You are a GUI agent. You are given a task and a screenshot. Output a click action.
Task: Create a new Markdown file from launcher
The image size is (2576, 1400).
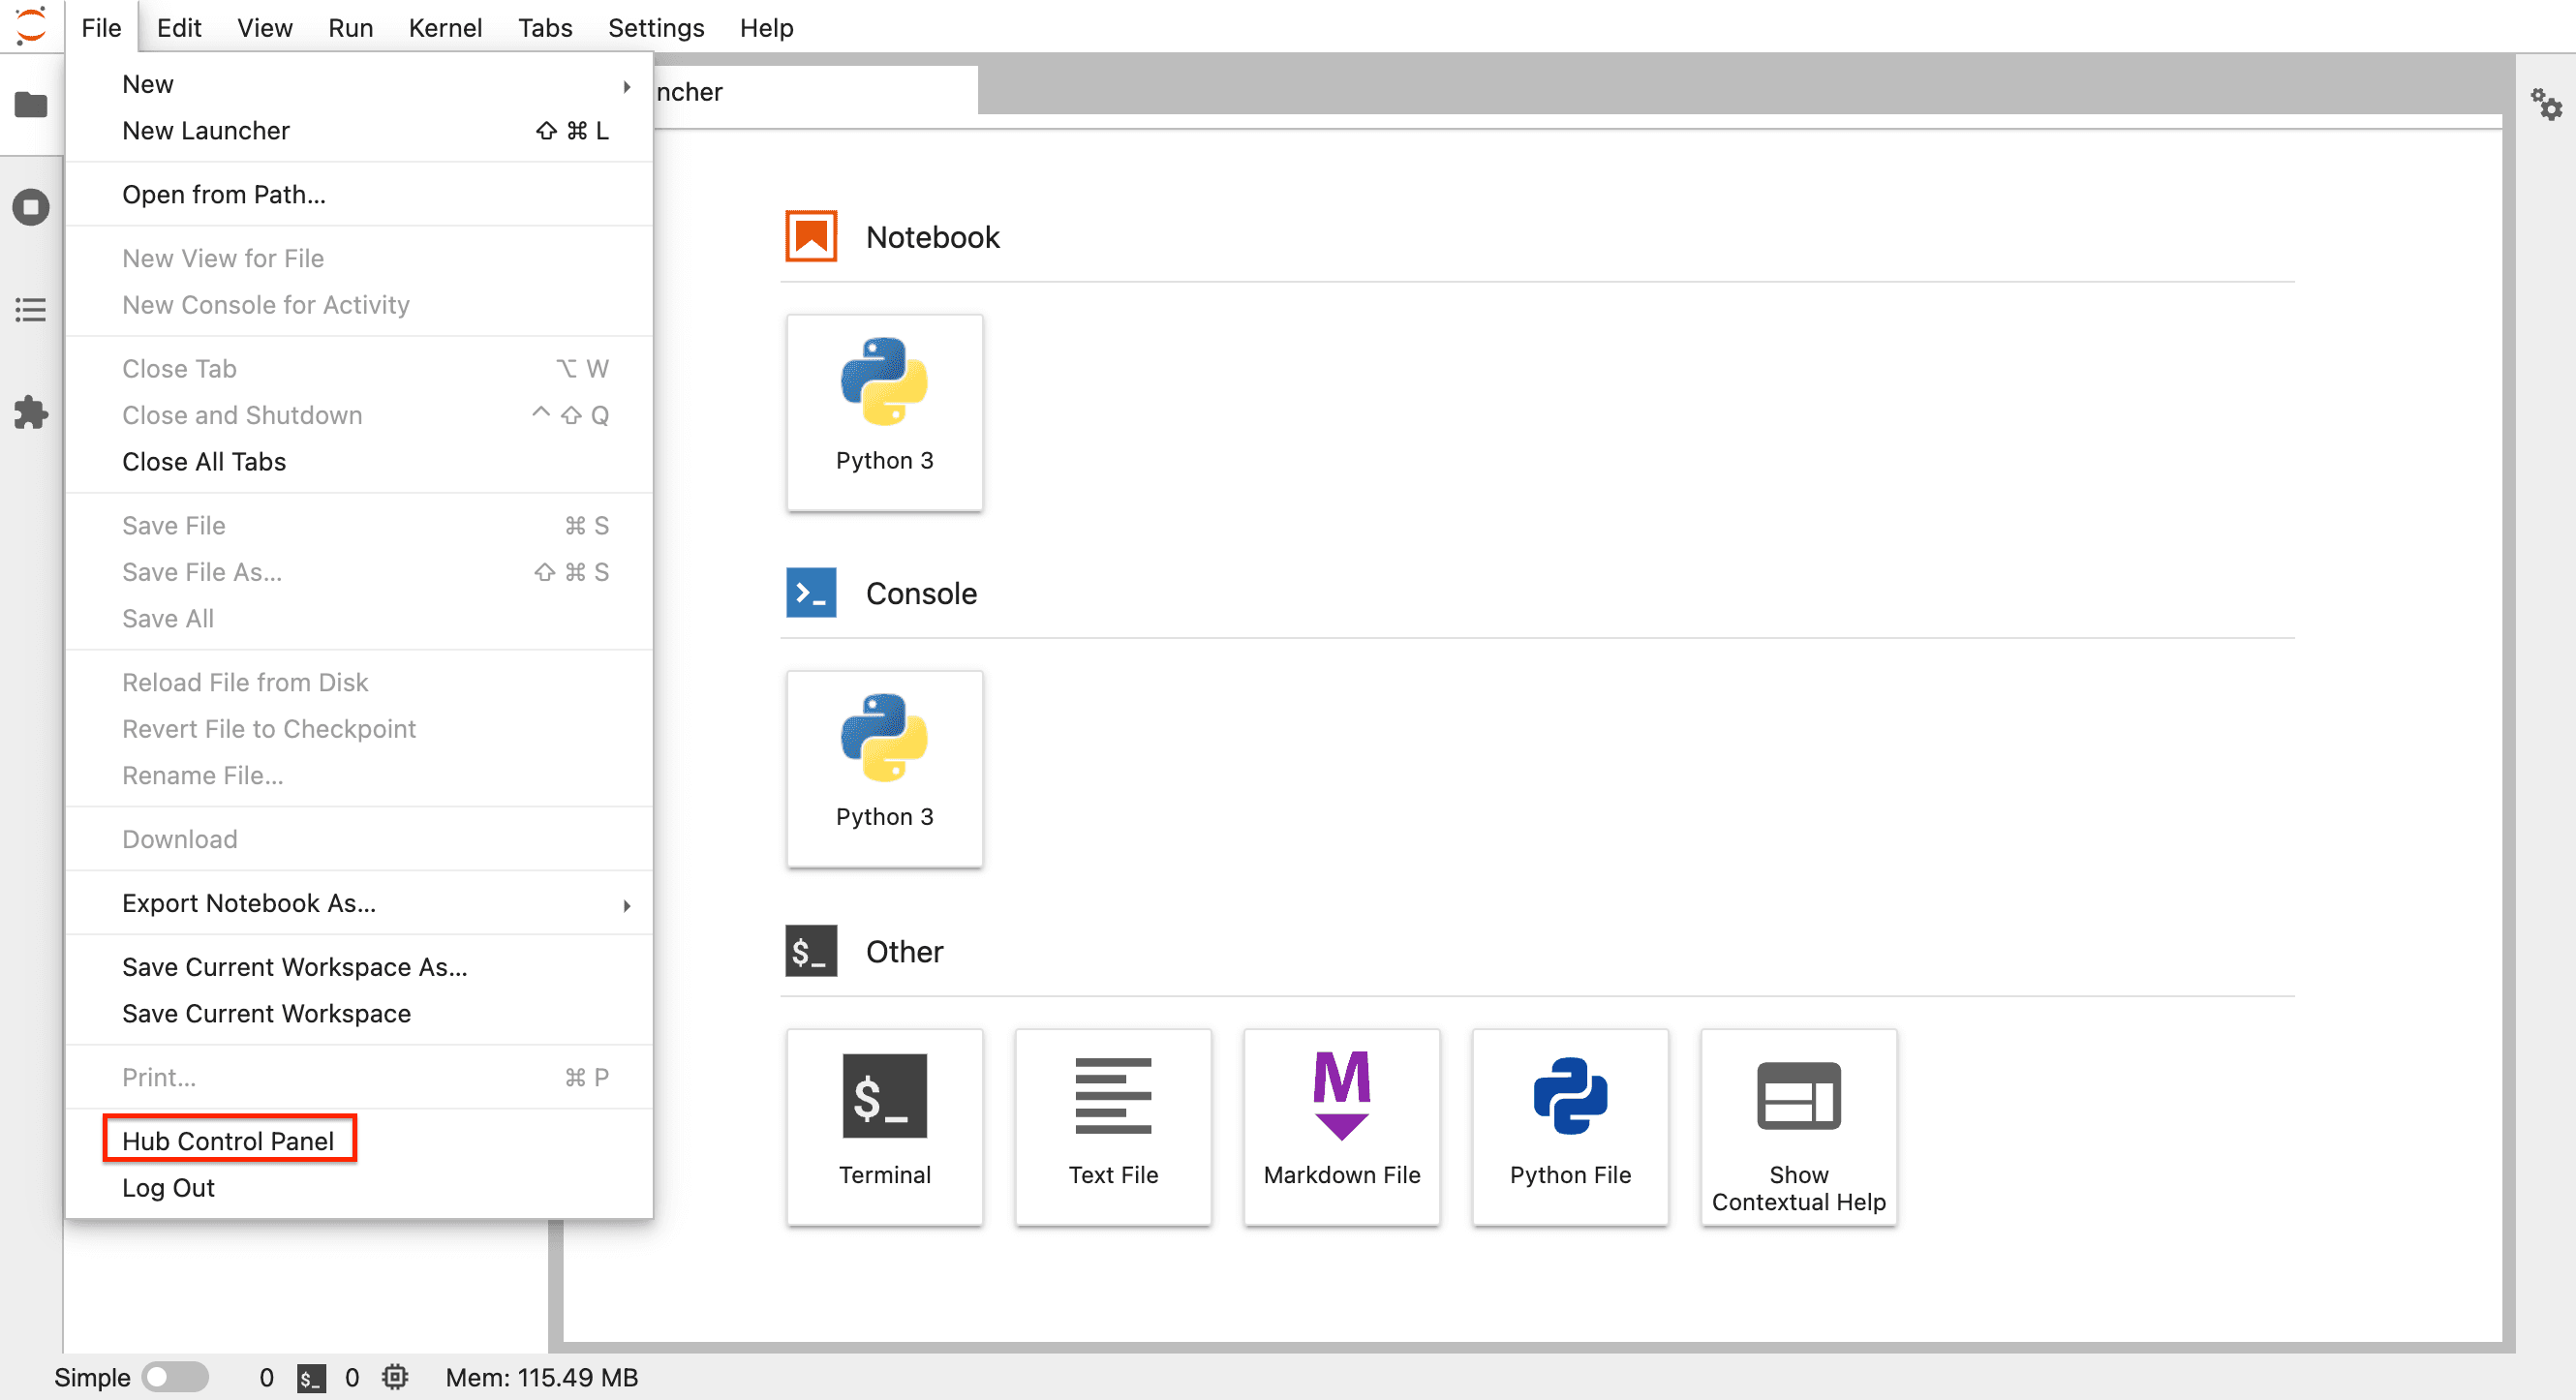pos(1341,1126)
